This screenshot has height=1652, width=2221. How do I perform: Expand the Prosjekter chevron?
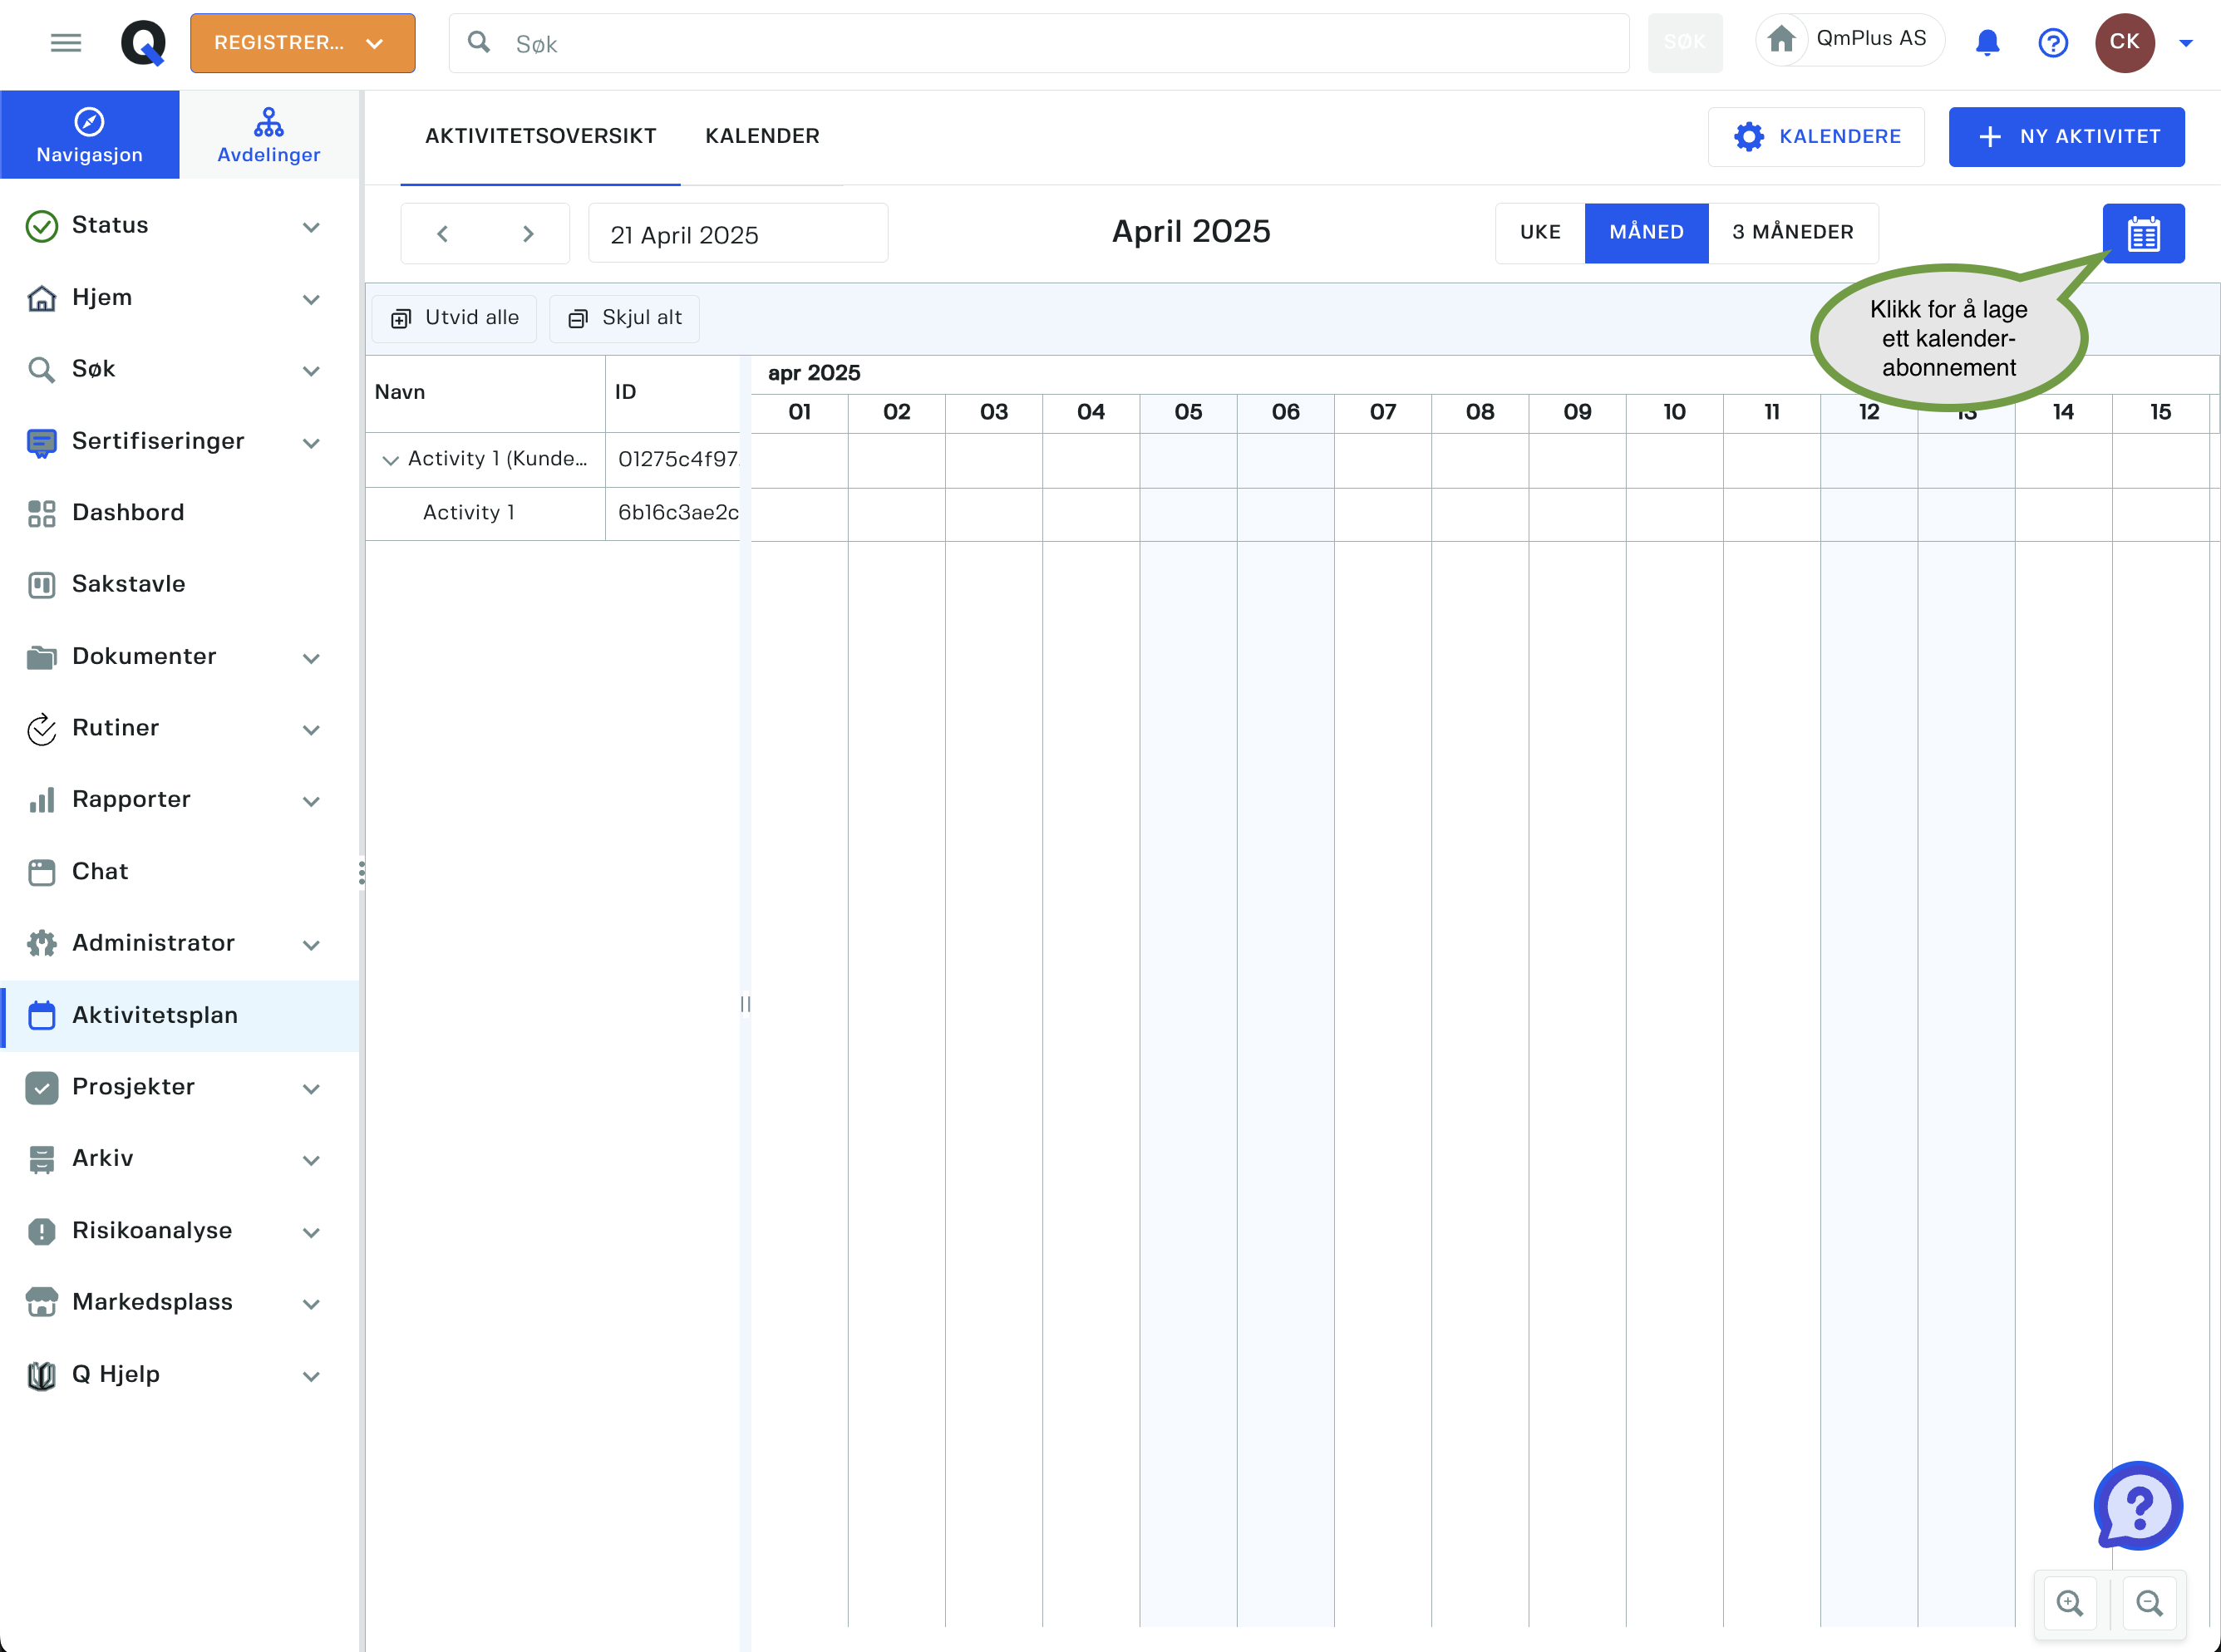click(311, 1088)
